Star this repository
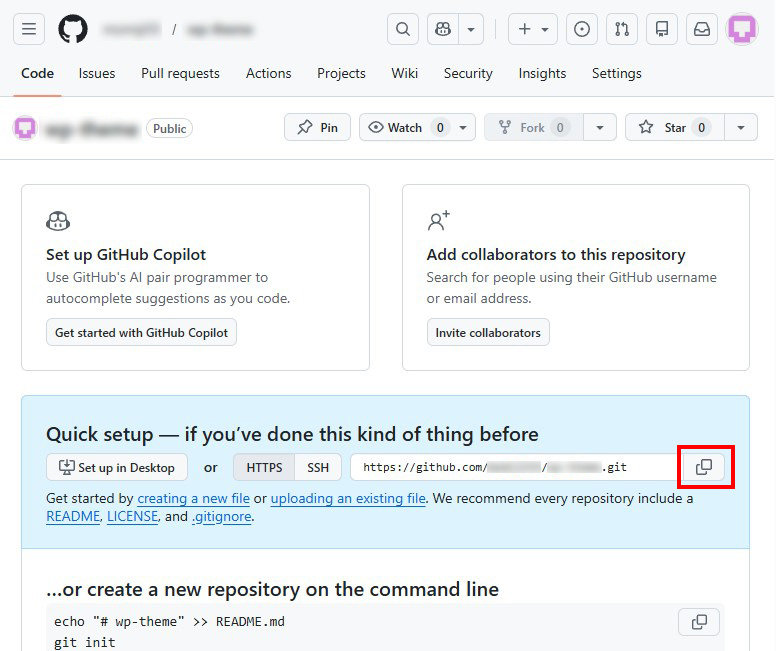Viewport: 776px width, 651px height. coord(675,127)
